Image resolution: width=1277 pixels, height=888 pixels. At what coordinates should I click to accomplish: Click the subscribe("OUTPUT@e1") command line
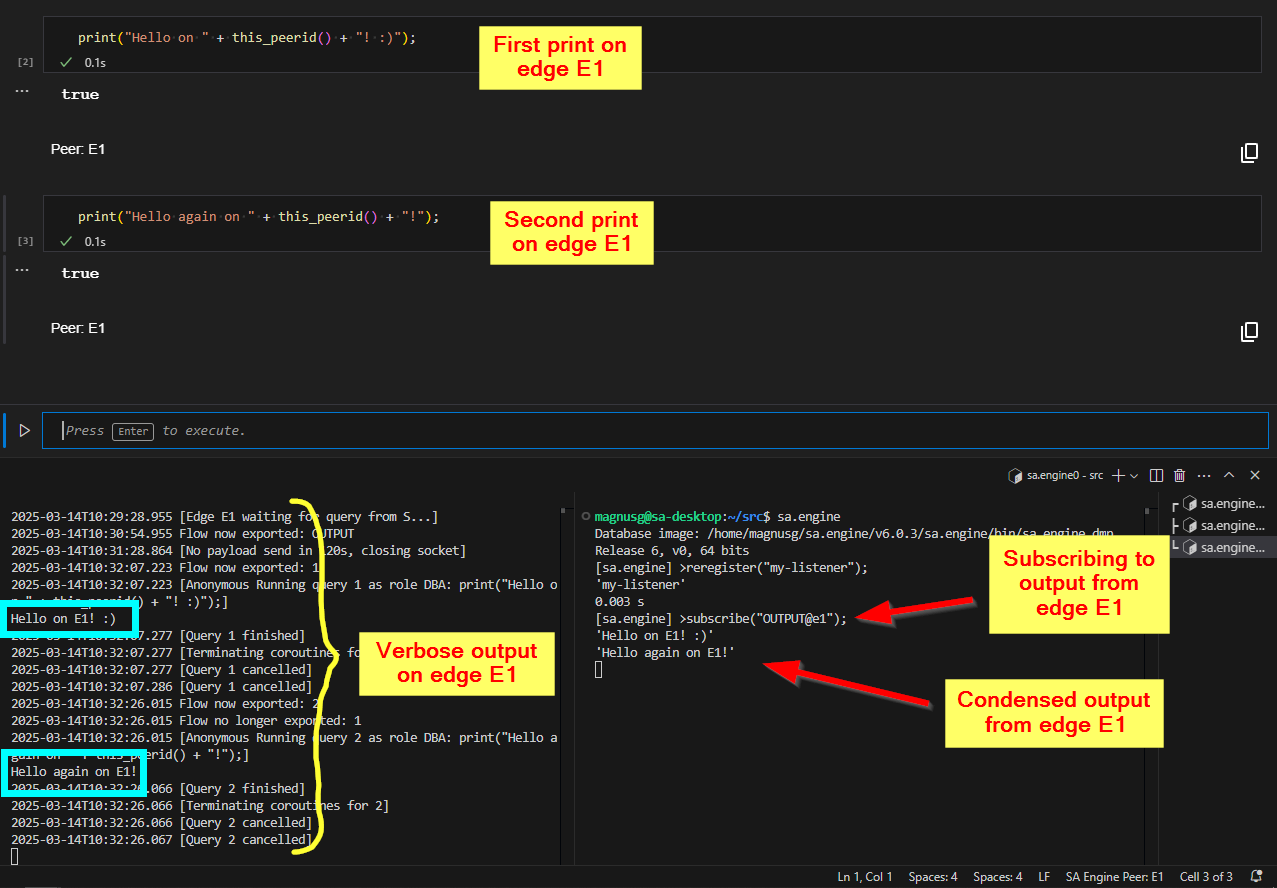tap(721, 618)
